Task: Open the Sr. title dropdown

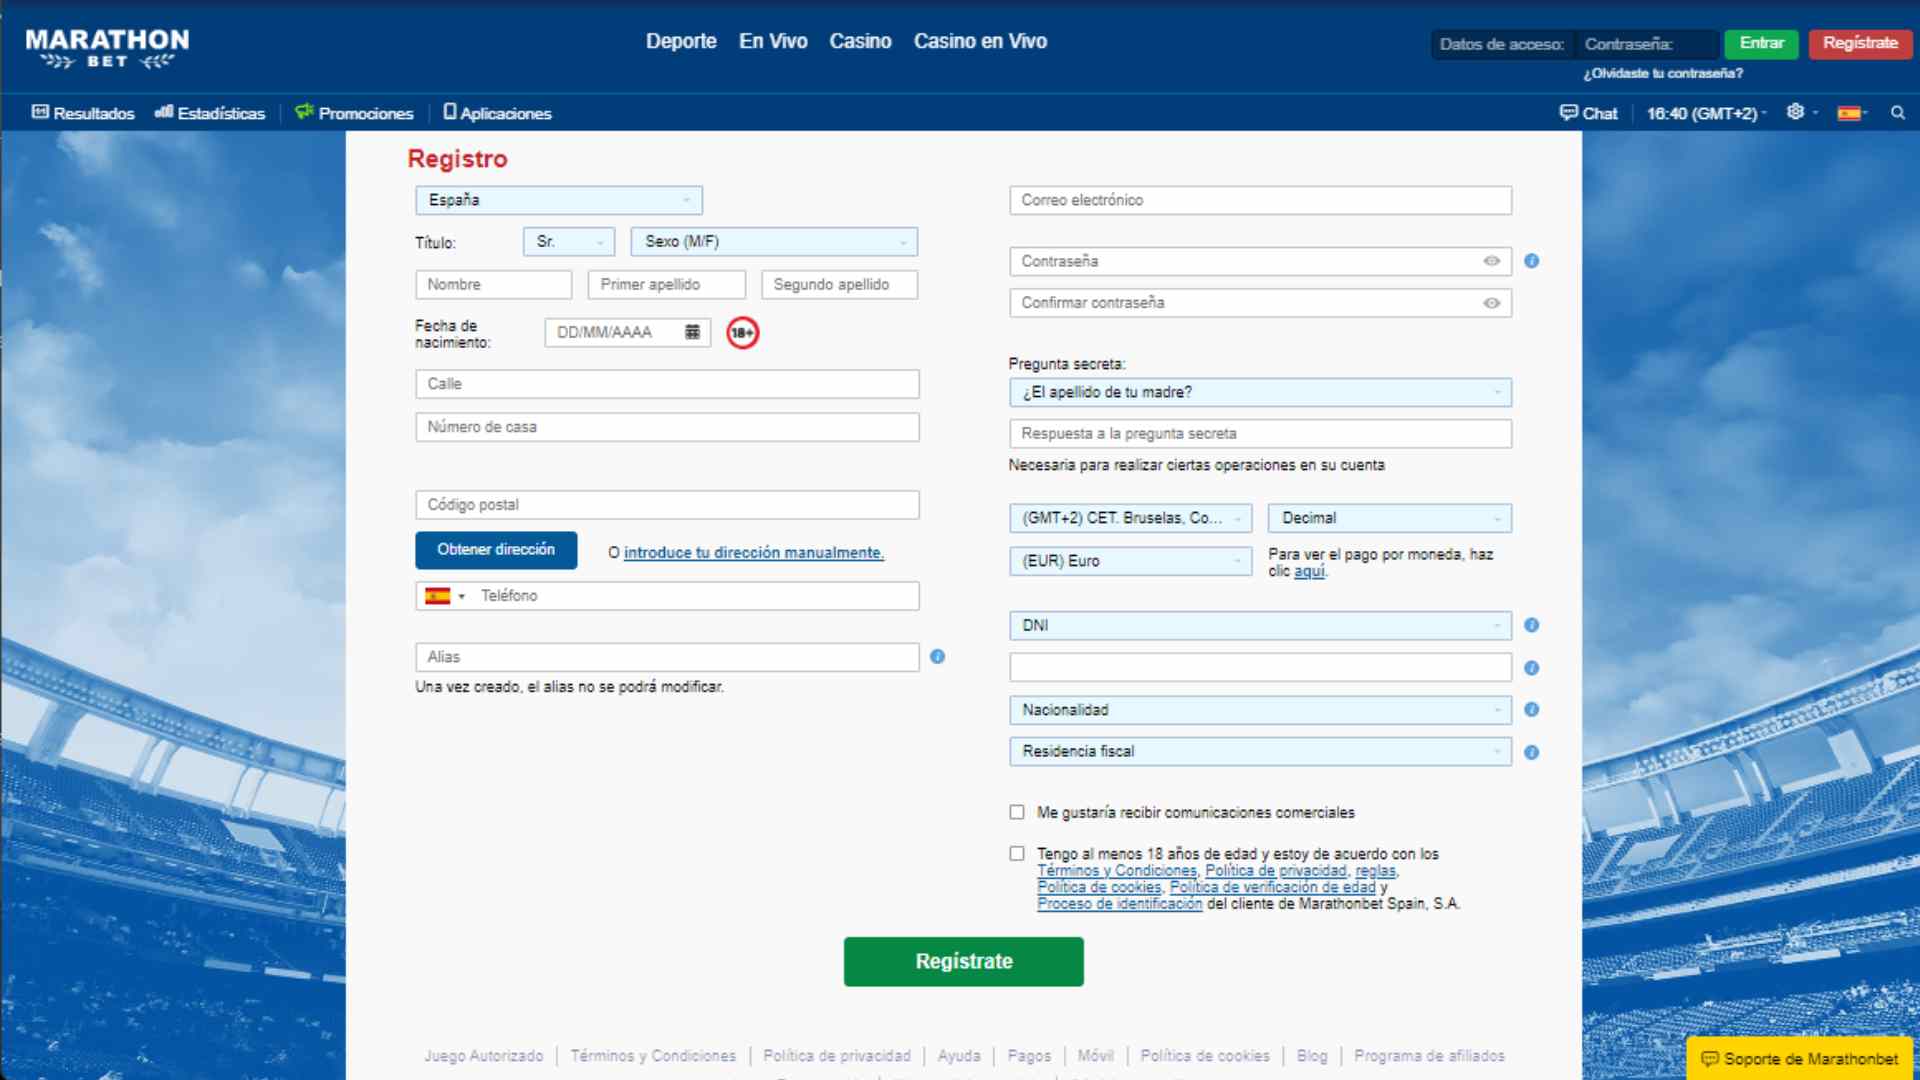Action: coord(568,242)
